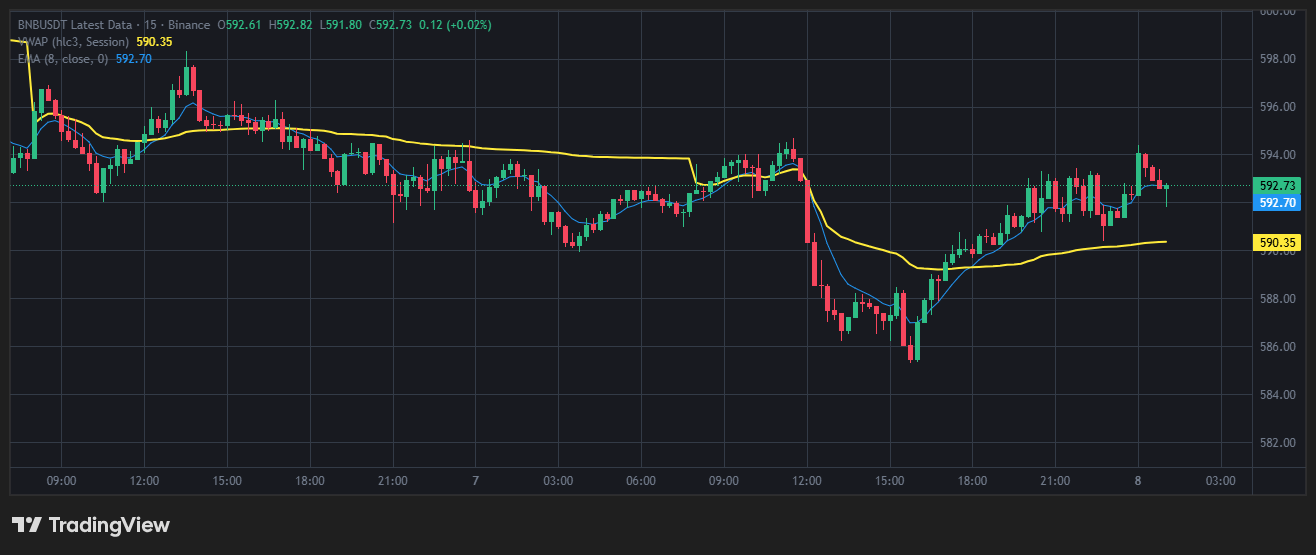The image size is (1316, 555).
Task: Click the 588.00 price axis label
Action: (x=1277, y=299)
